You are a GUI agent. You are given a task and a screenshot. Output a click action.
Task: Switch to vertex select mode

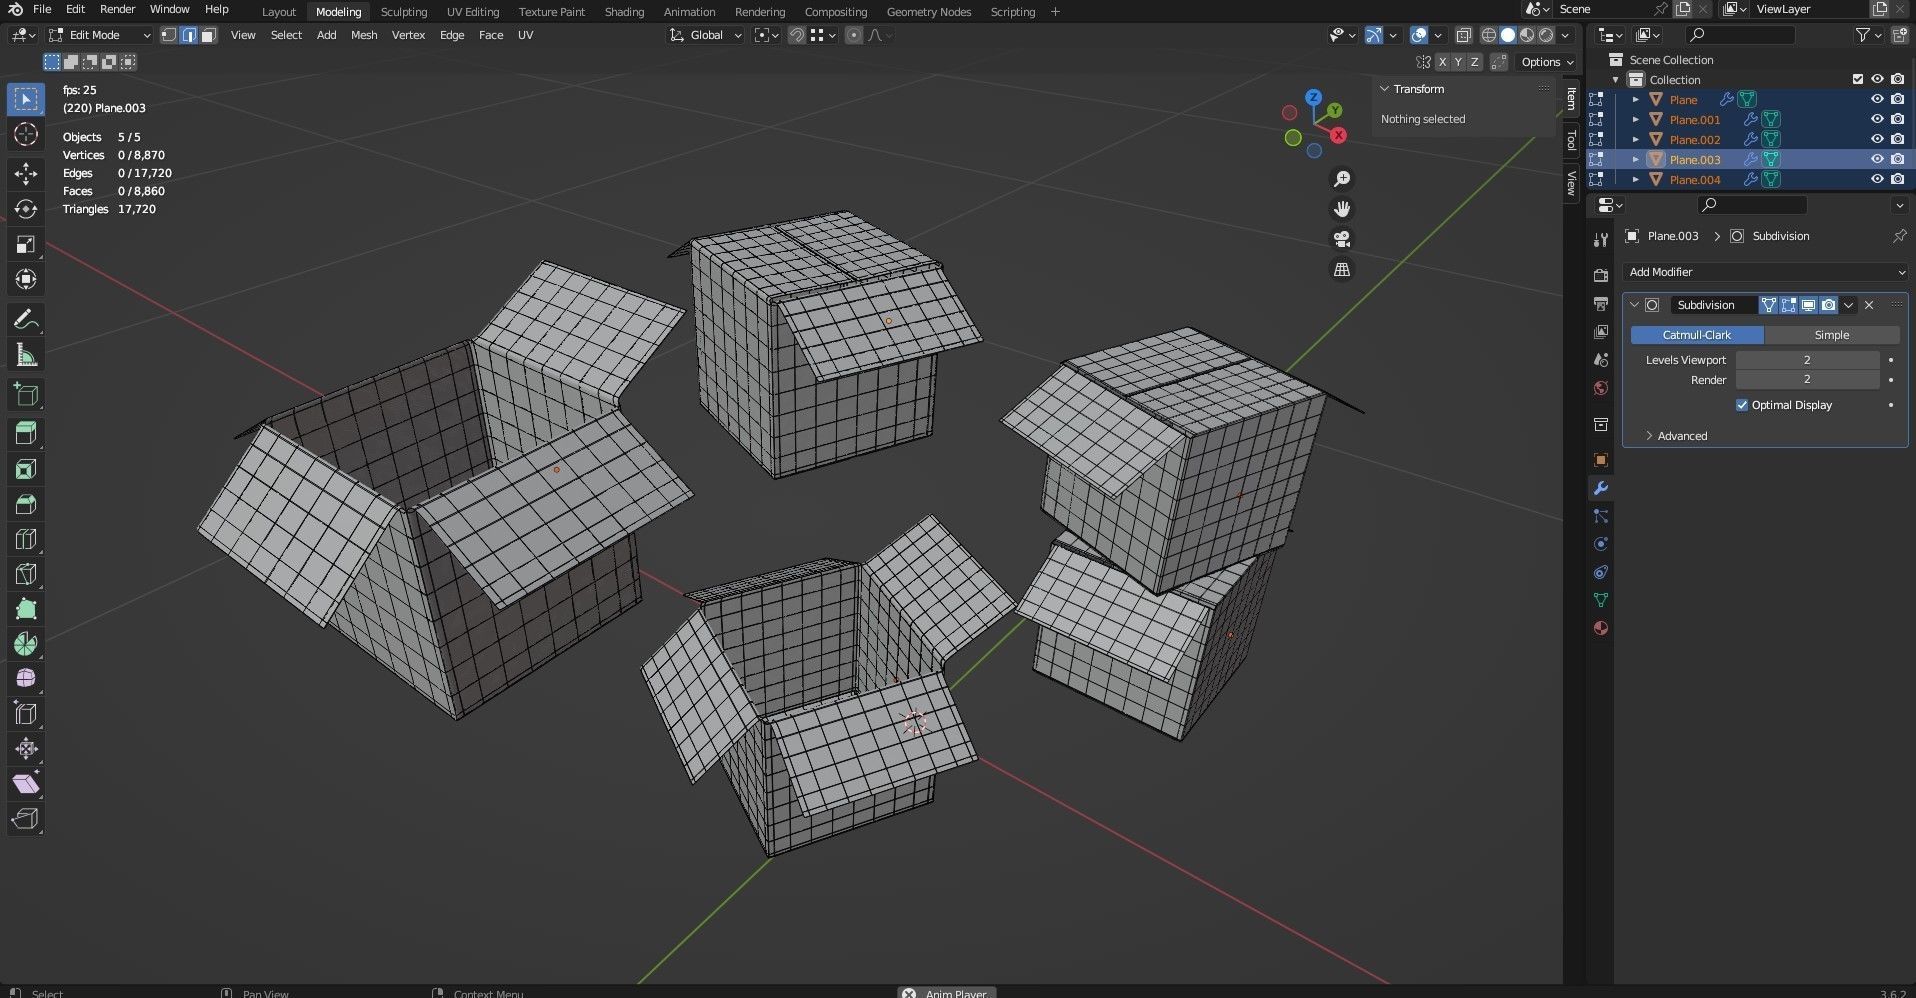tap(169, 35)
